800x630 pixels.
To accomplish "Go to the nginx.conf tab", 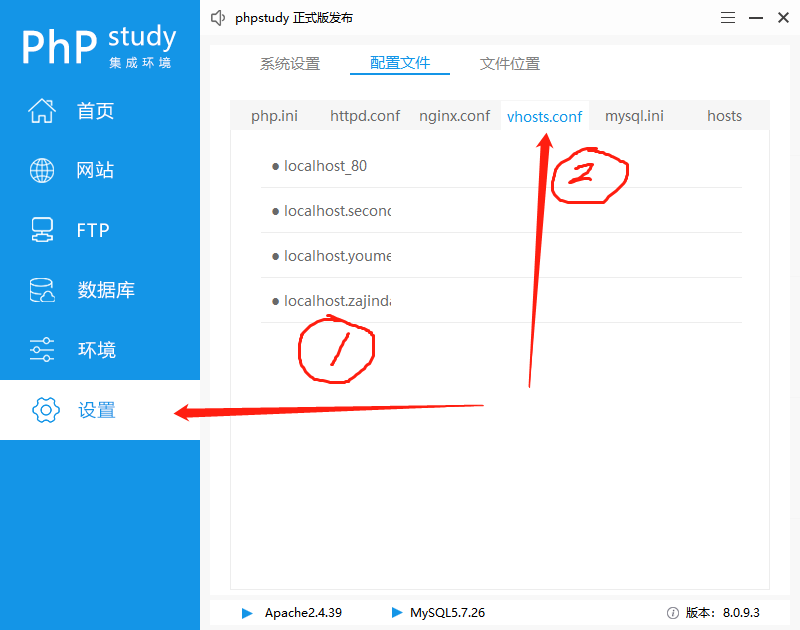I will coord(454,116).
